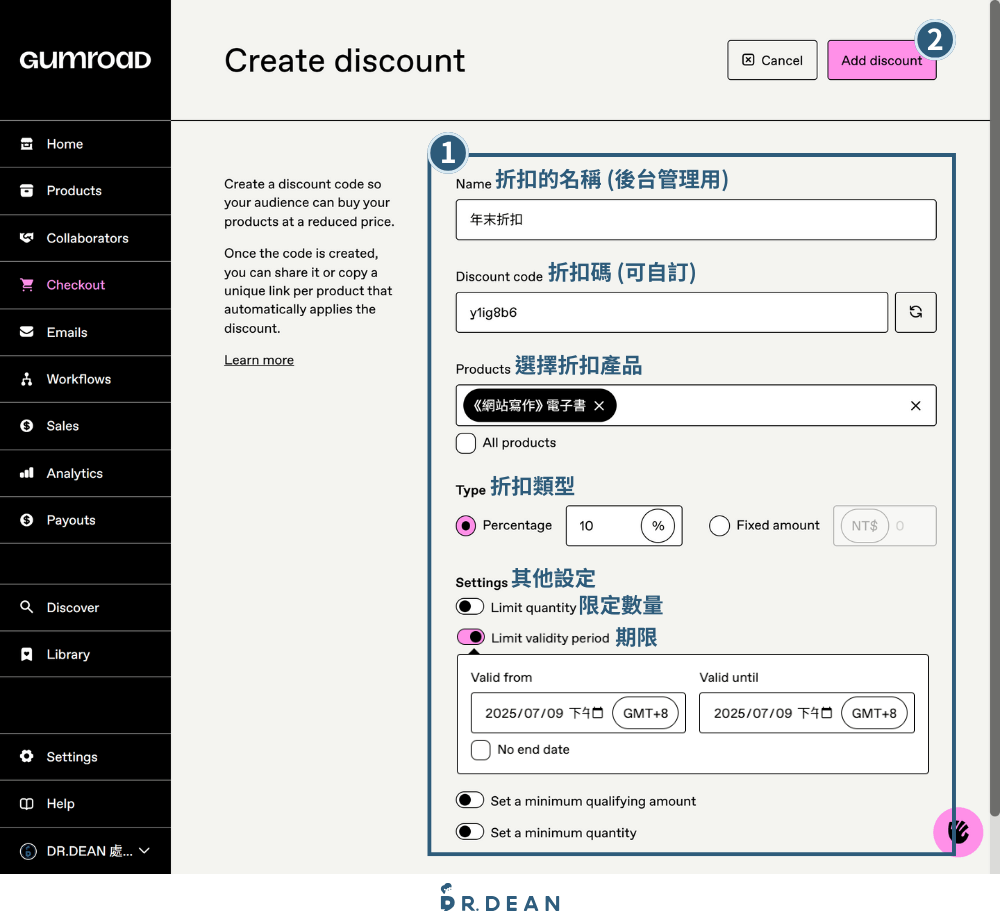Click the regenerate discount code icon

(915, 312)
